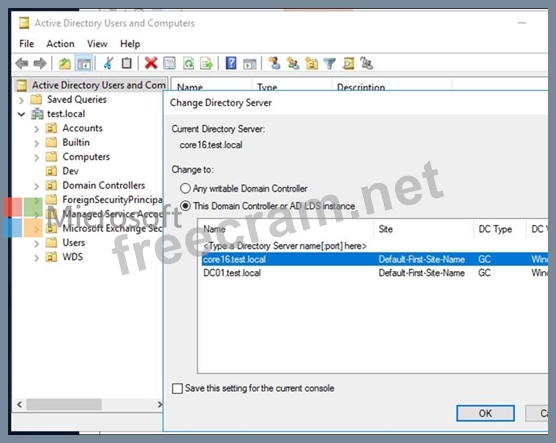Click the tree pane horizontal scrollbar
This screenshot has width=556, height=443.
88,404
